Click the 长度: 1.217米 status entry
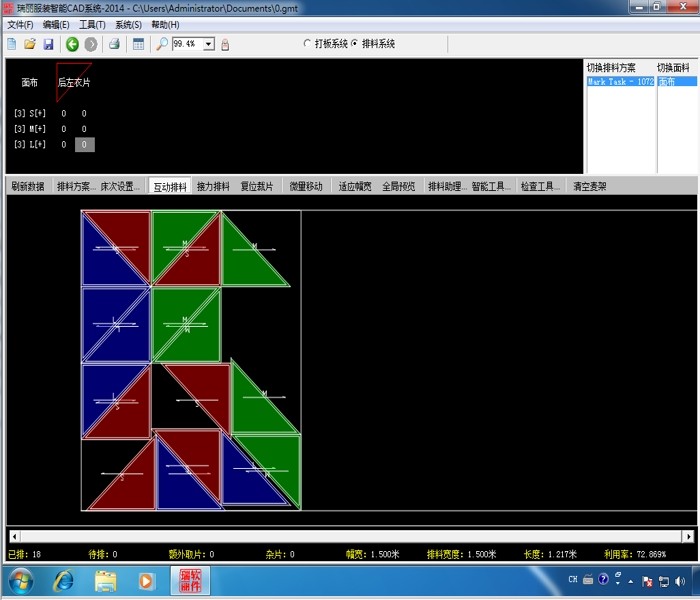Screen dimensions: 700x600 [550, 554]
